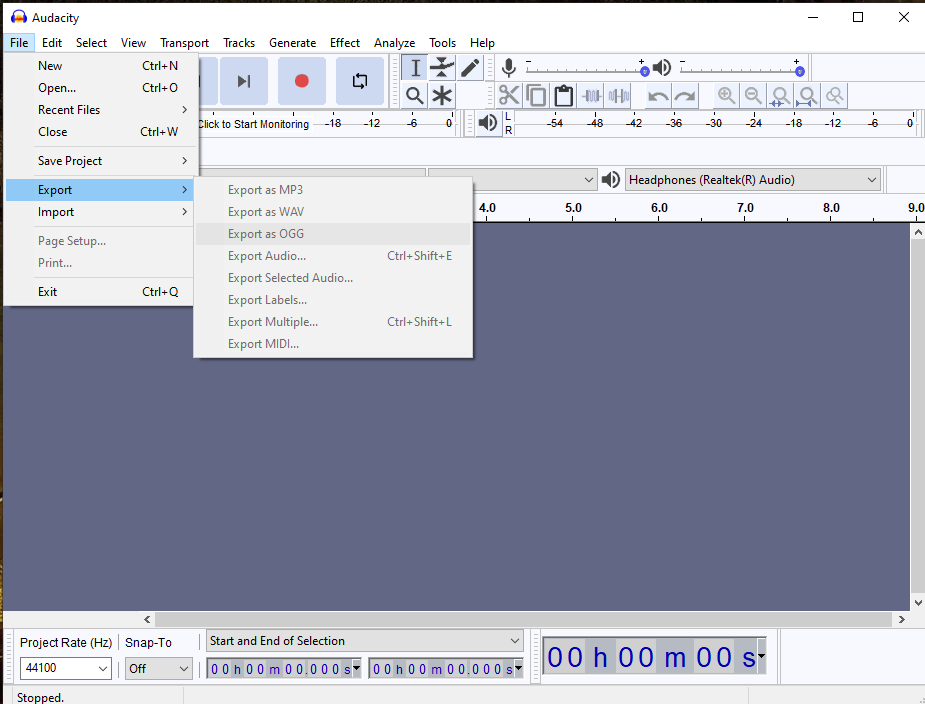This screenshot has width=925, height=704.
Task: Click the 6.0 mark on timeline ruler
Action: (x=659, y=208)
